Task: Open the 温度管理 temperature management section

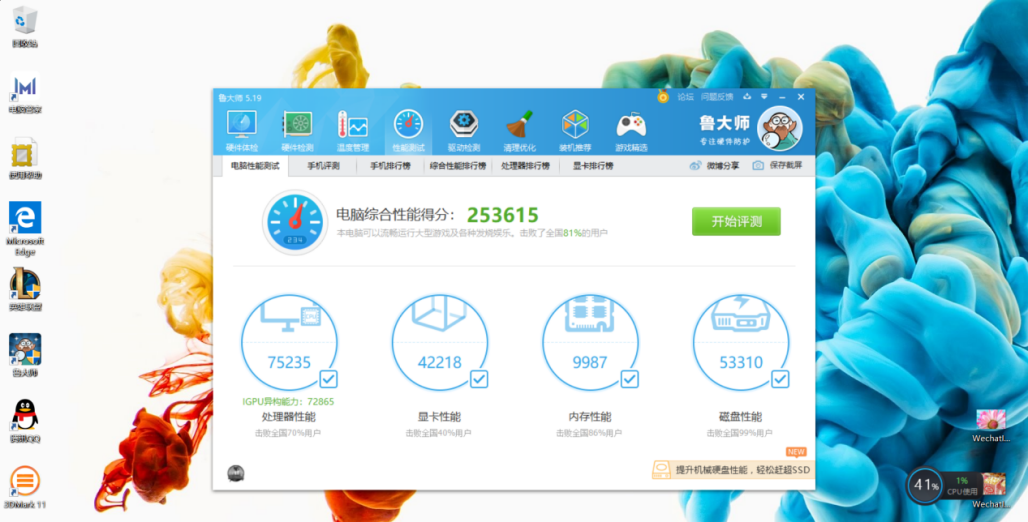Action: tap(352, 129)
